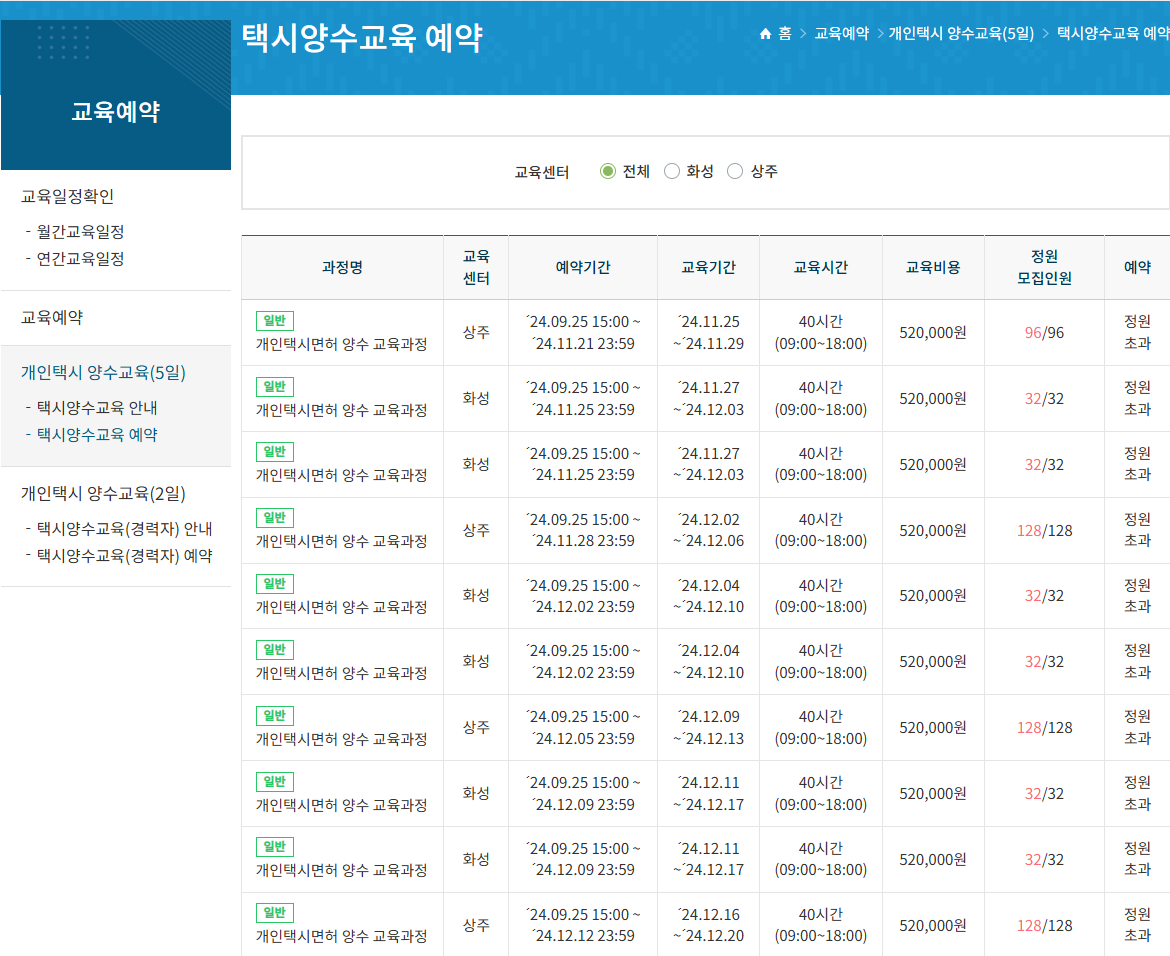
Task: Select the 화성 education center radio button
Action: tap(672, 172)
